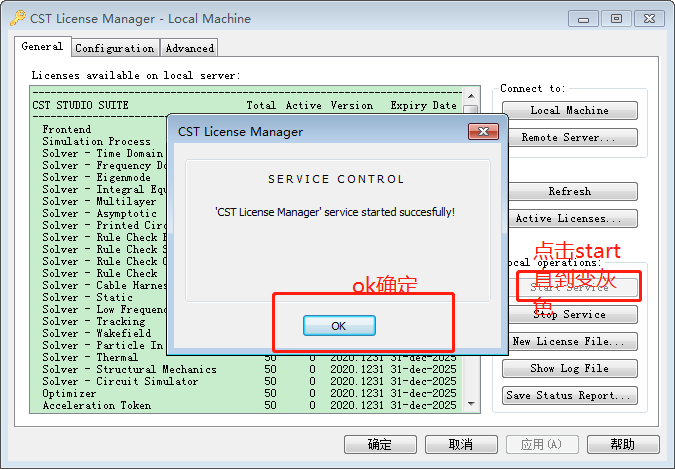Show Active Licenses

(x=573, y=218)
